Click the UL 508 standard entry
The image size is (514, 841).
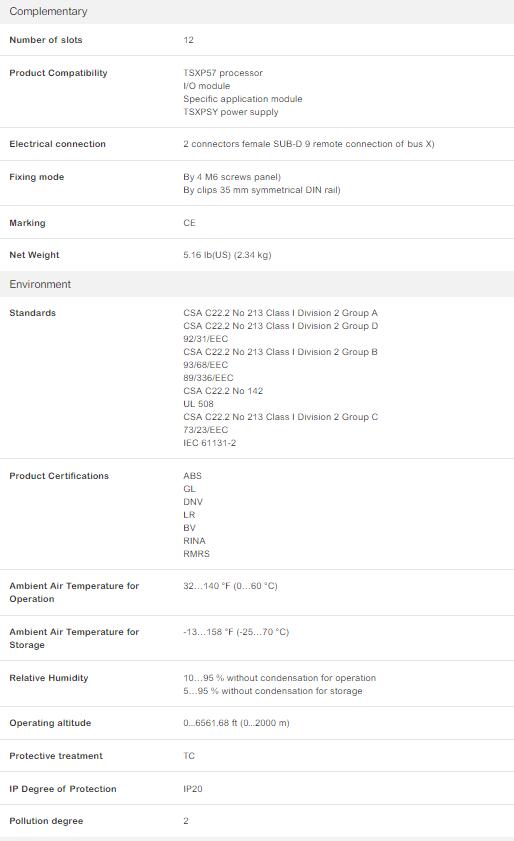[x=198, y=404]
